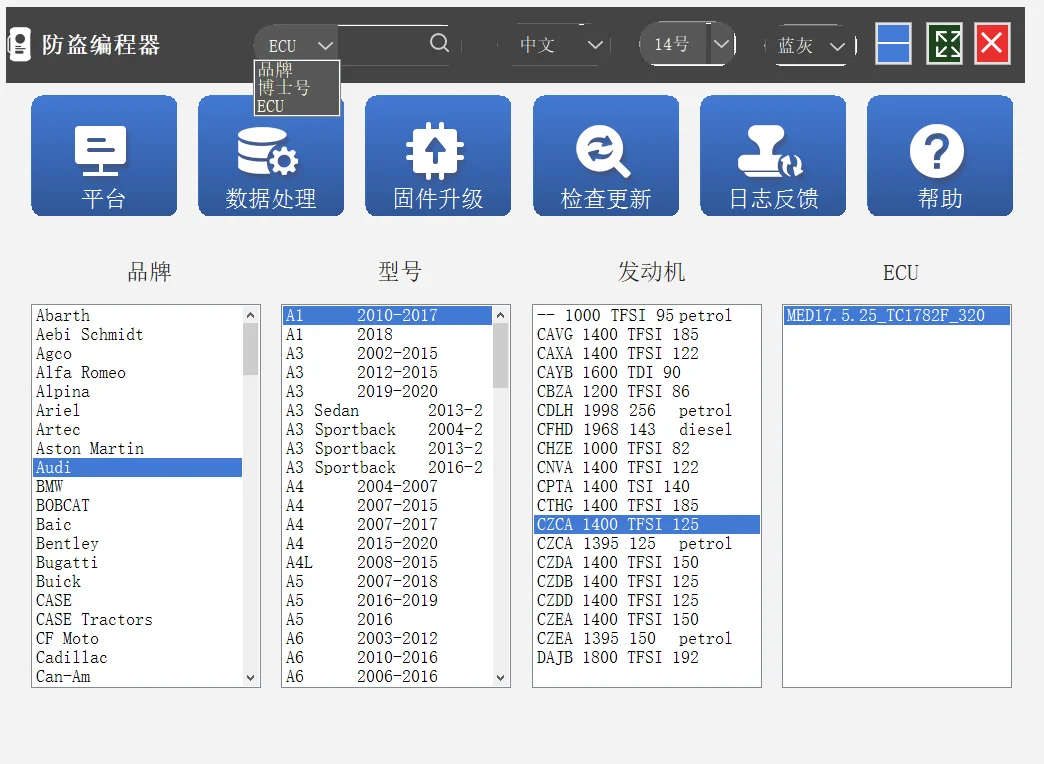Open the 中文 language dropdown

pos(560,45)
